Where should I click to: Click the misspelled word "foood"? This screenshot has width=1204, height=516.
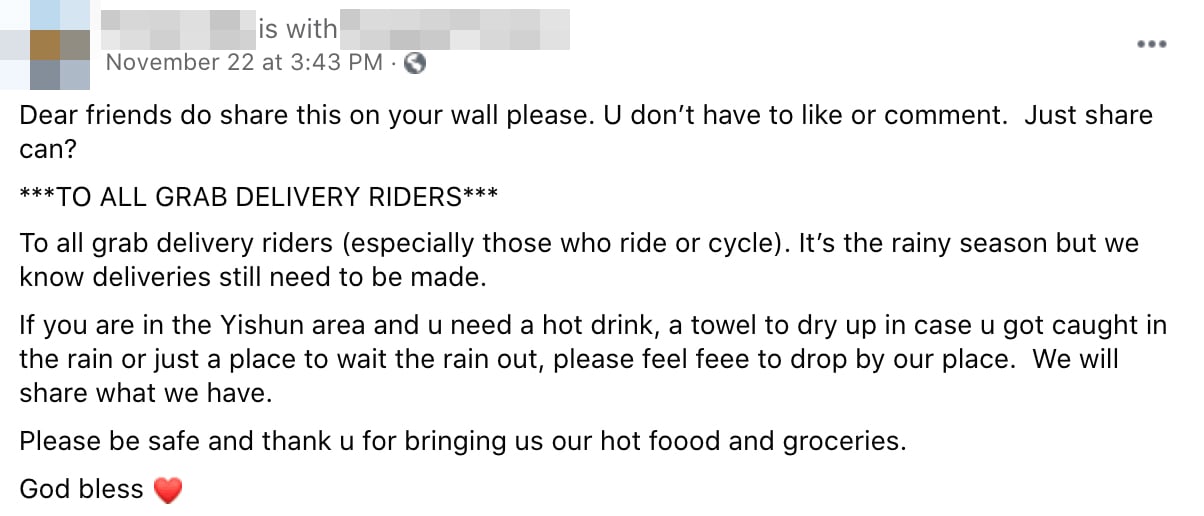click(x=688, y=441)
